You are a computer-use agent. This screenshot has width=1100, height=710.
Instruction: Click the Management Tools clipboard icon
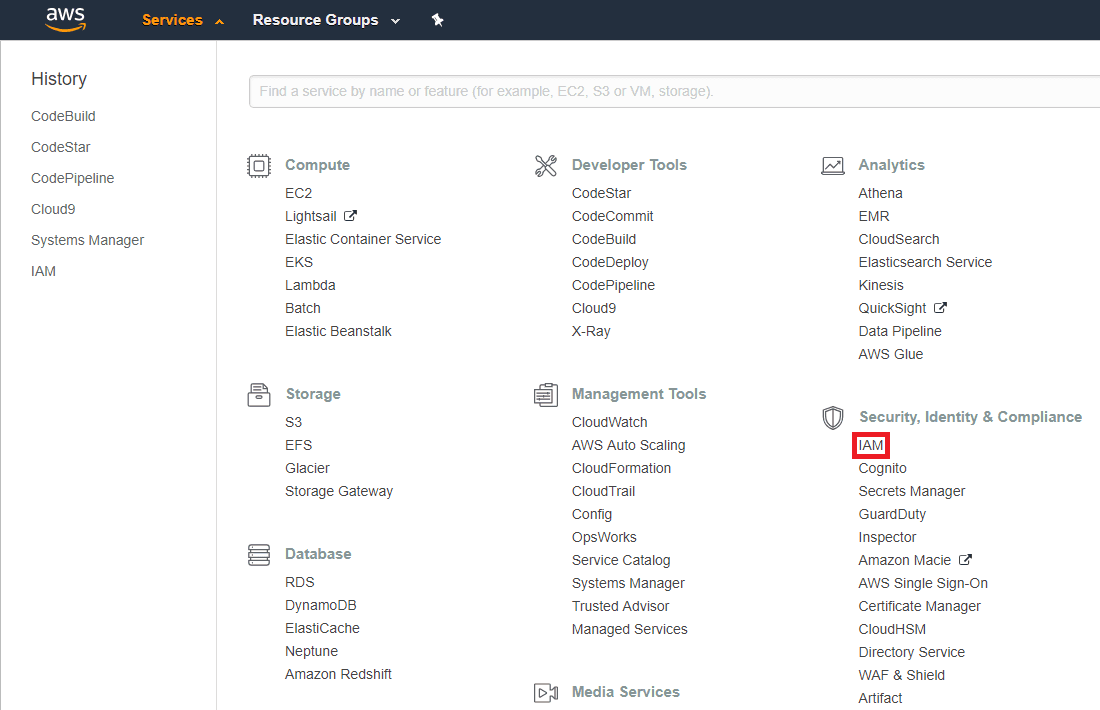tap(546, 394)
